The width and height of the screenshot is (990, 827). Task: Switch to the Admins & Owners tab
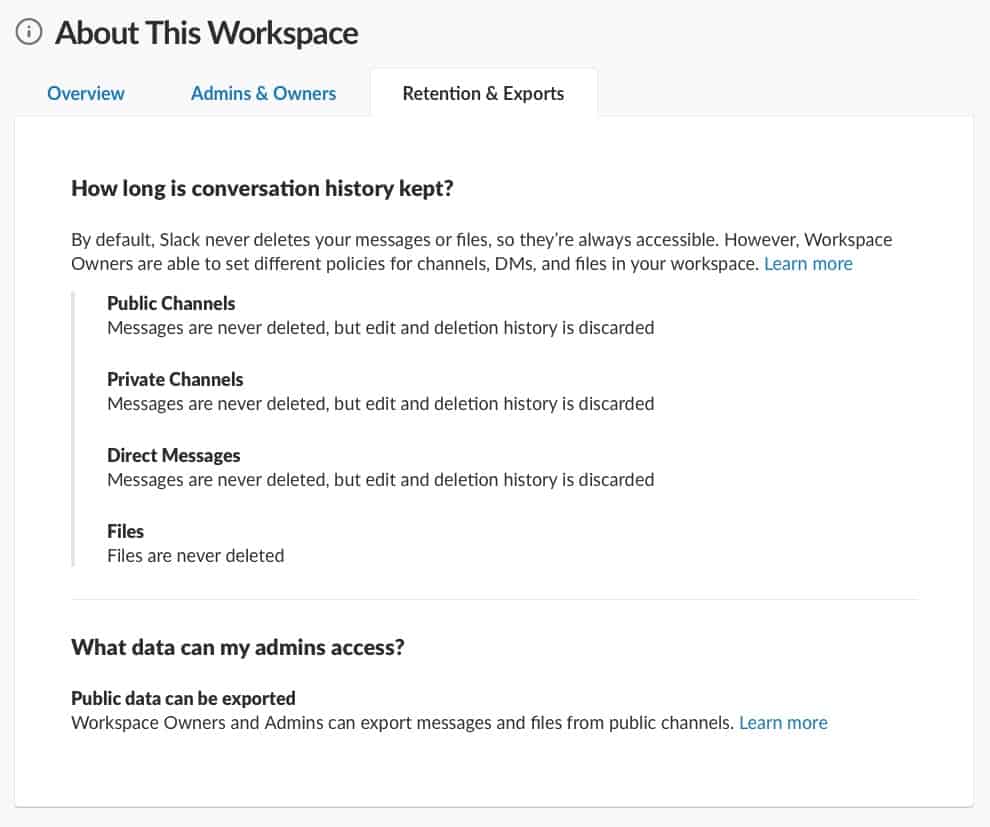[263, 93]
